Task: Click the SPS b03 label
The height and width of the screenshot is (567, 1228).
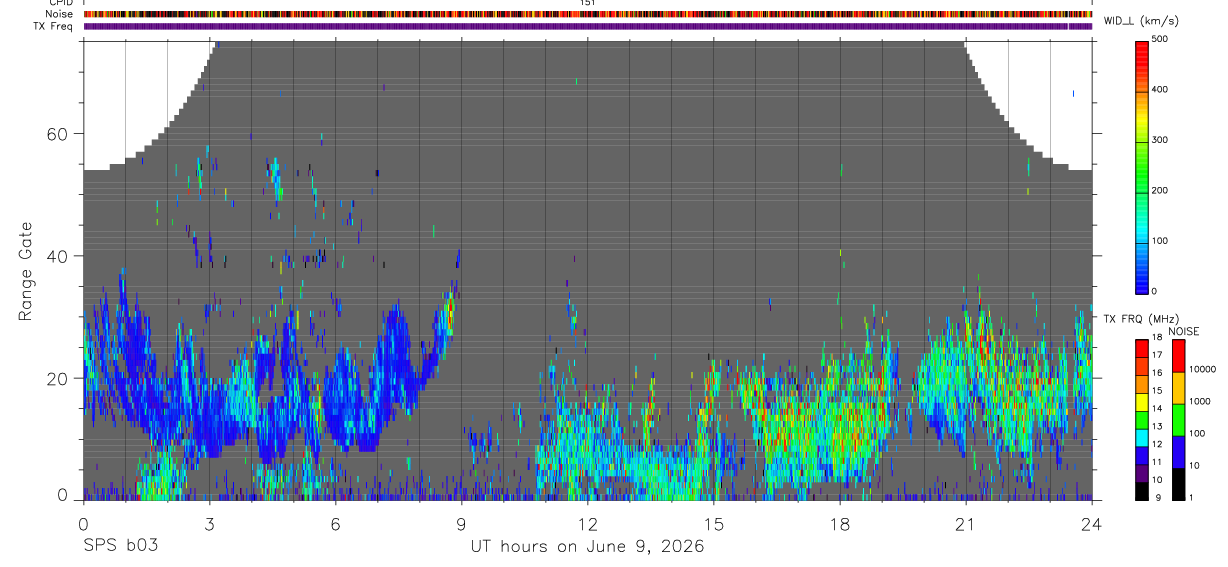Action: click(120, 546)
